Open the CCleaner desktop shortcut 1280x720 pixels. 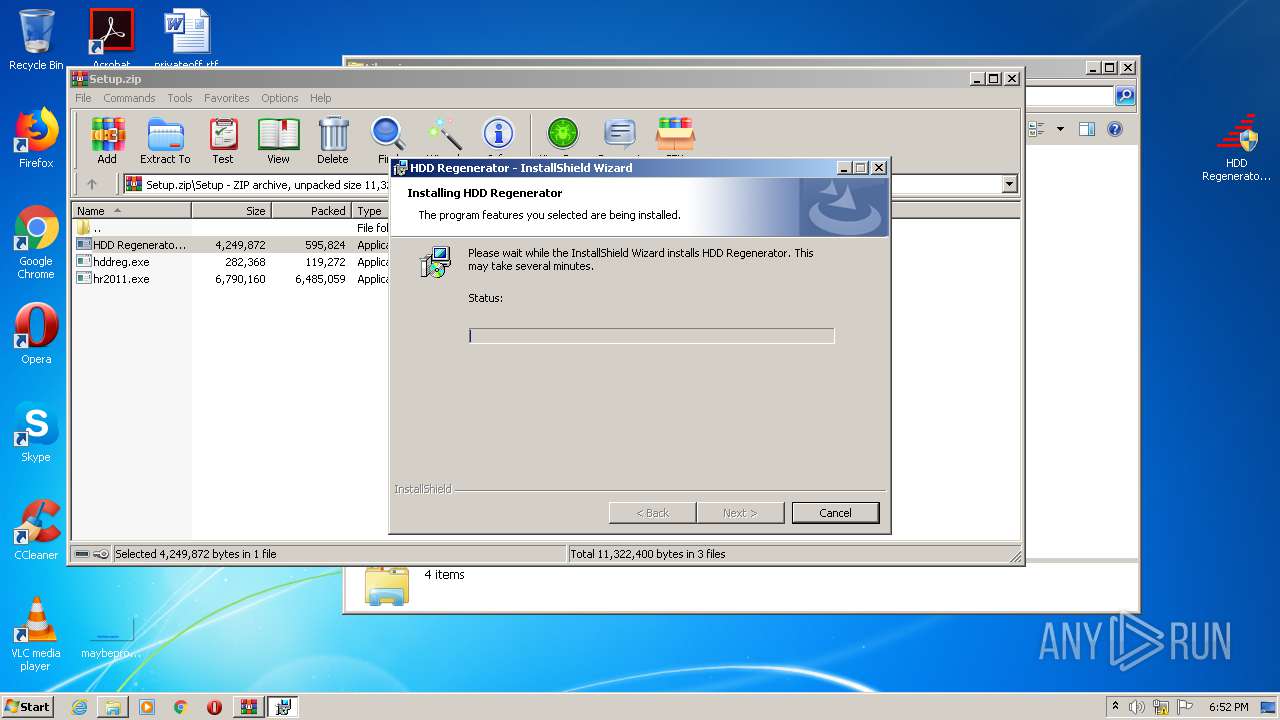pos(36,530)
